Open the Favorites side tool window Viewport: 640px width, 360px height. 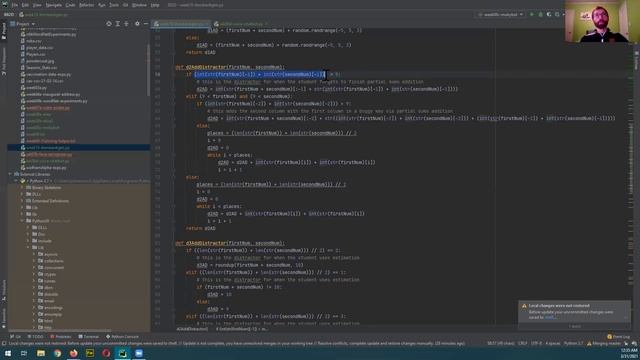point(4,318)
